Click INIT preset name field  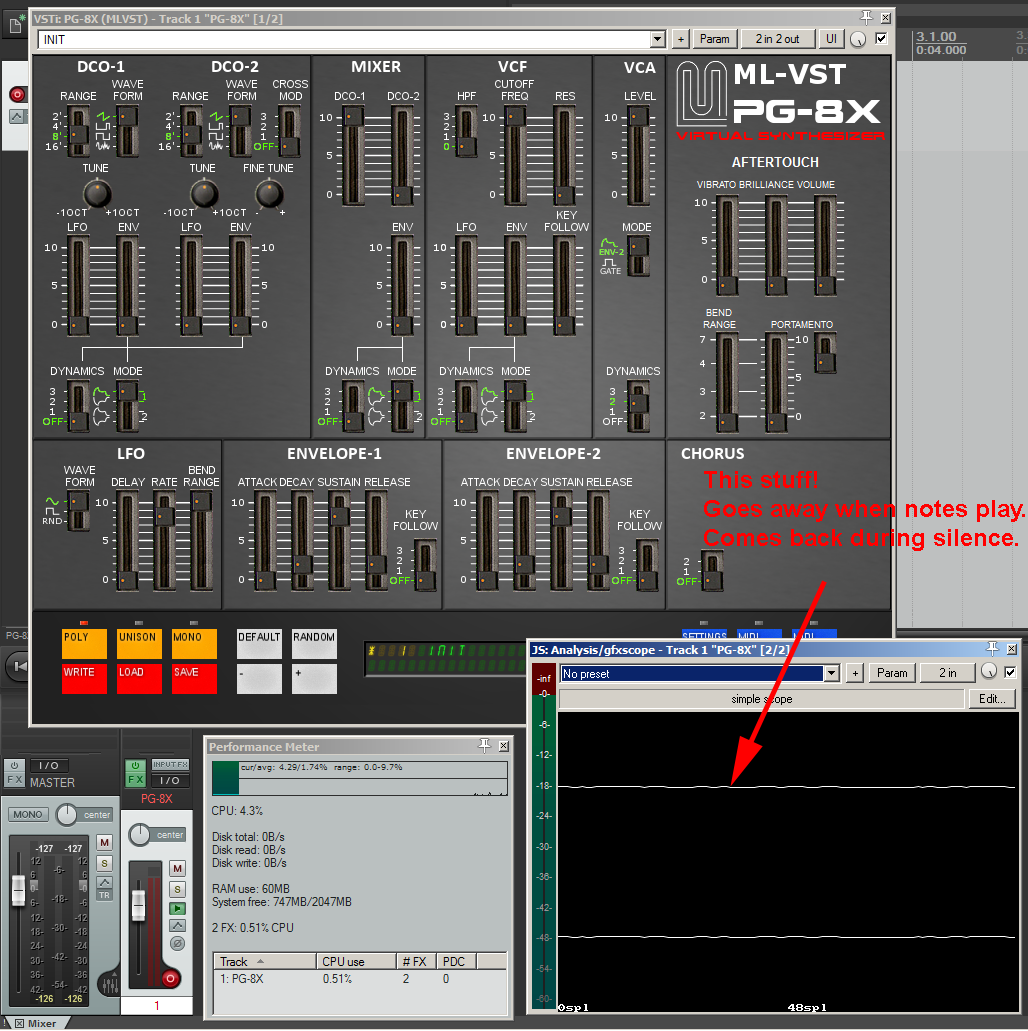tap(345, 39)
